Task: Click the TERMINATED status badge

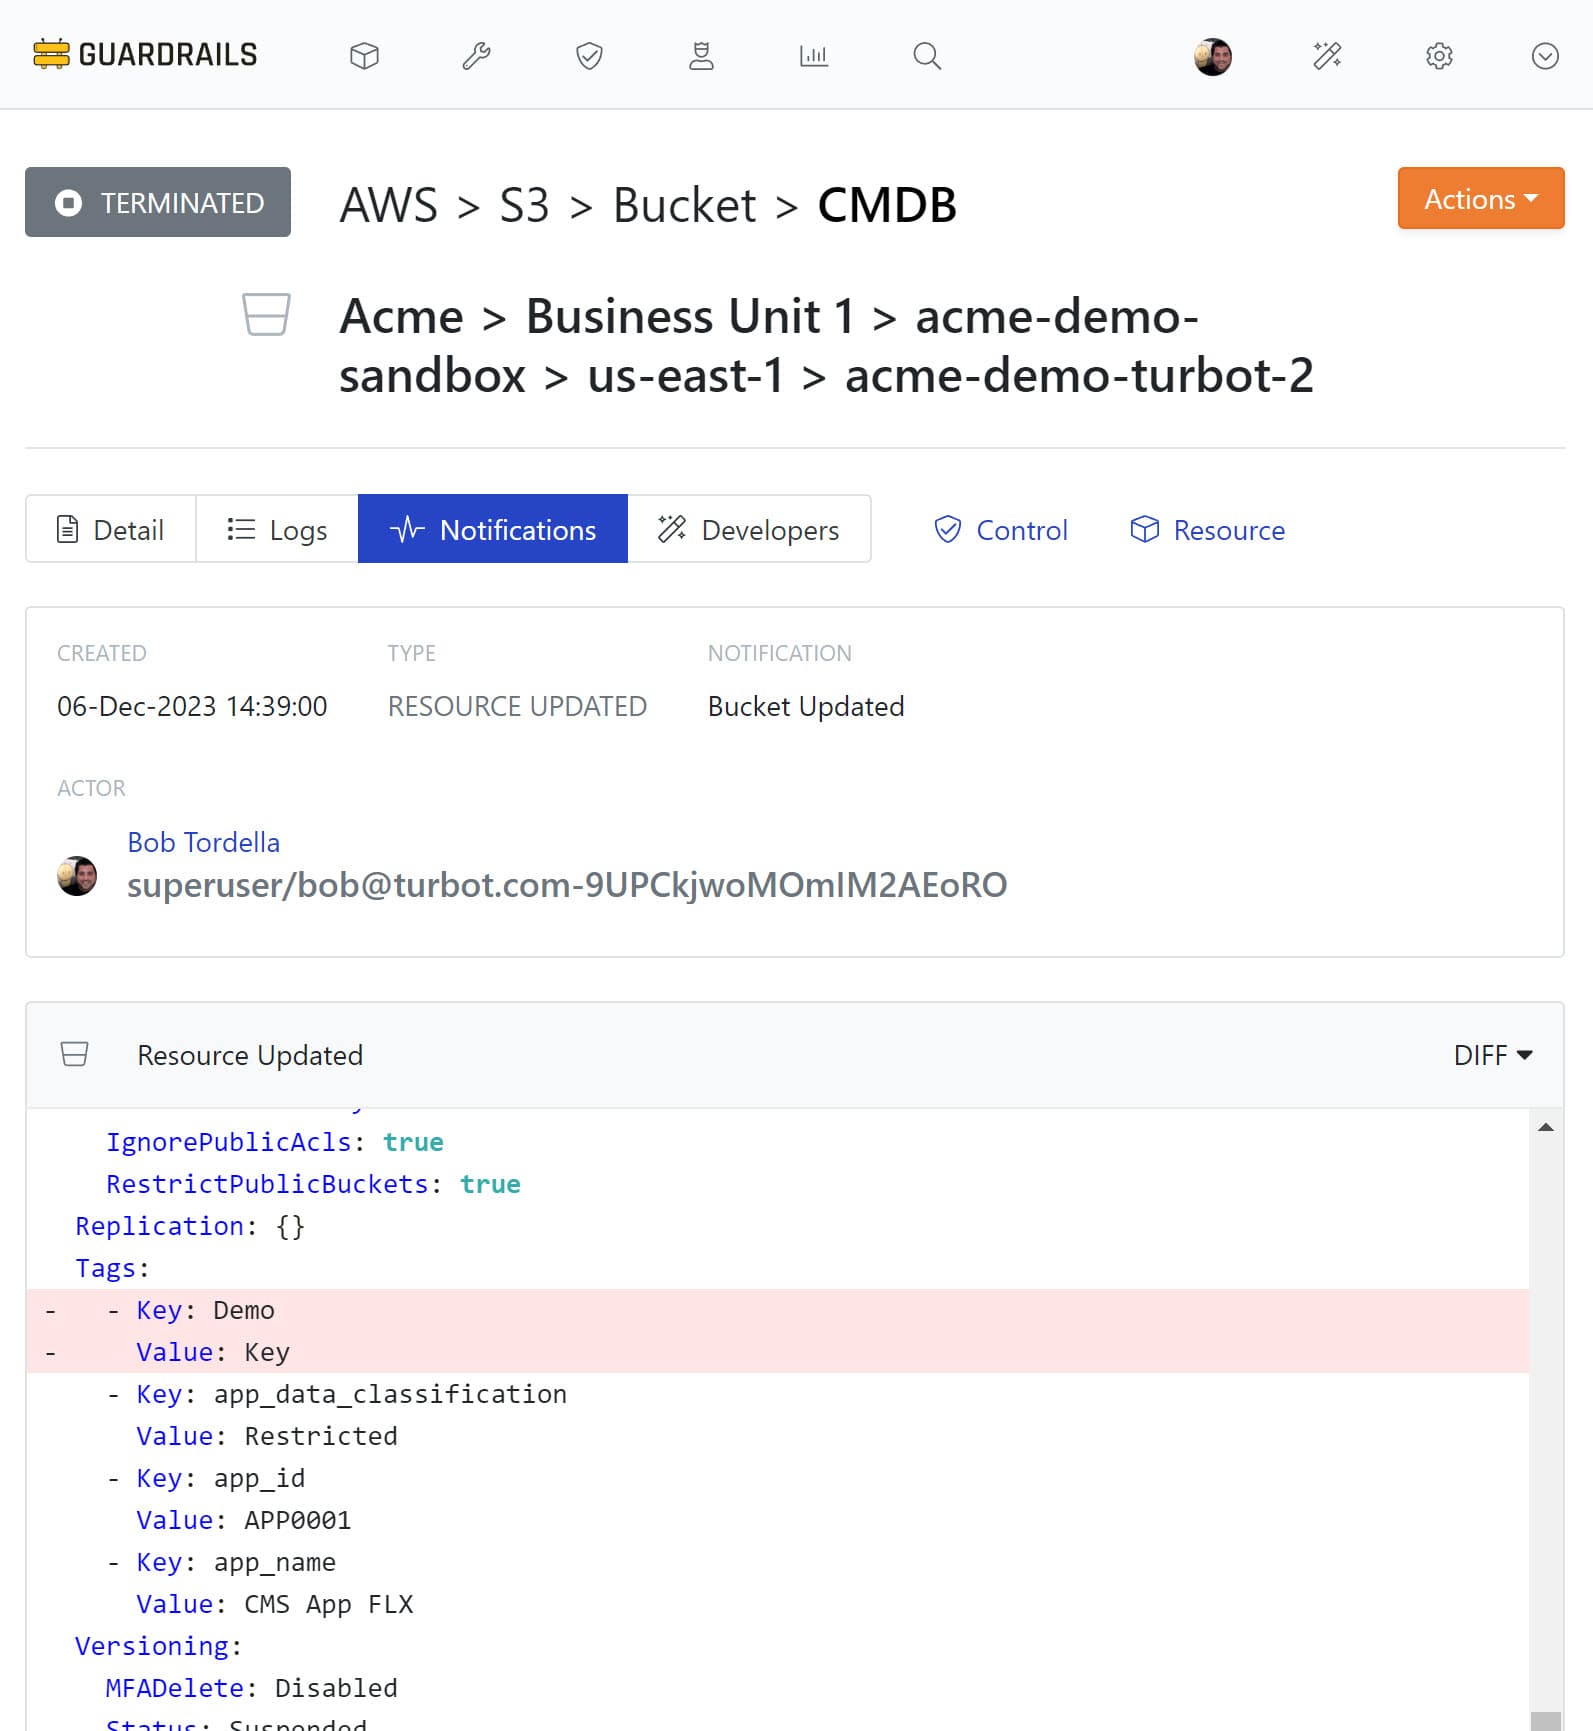Action: pos(157,202)
